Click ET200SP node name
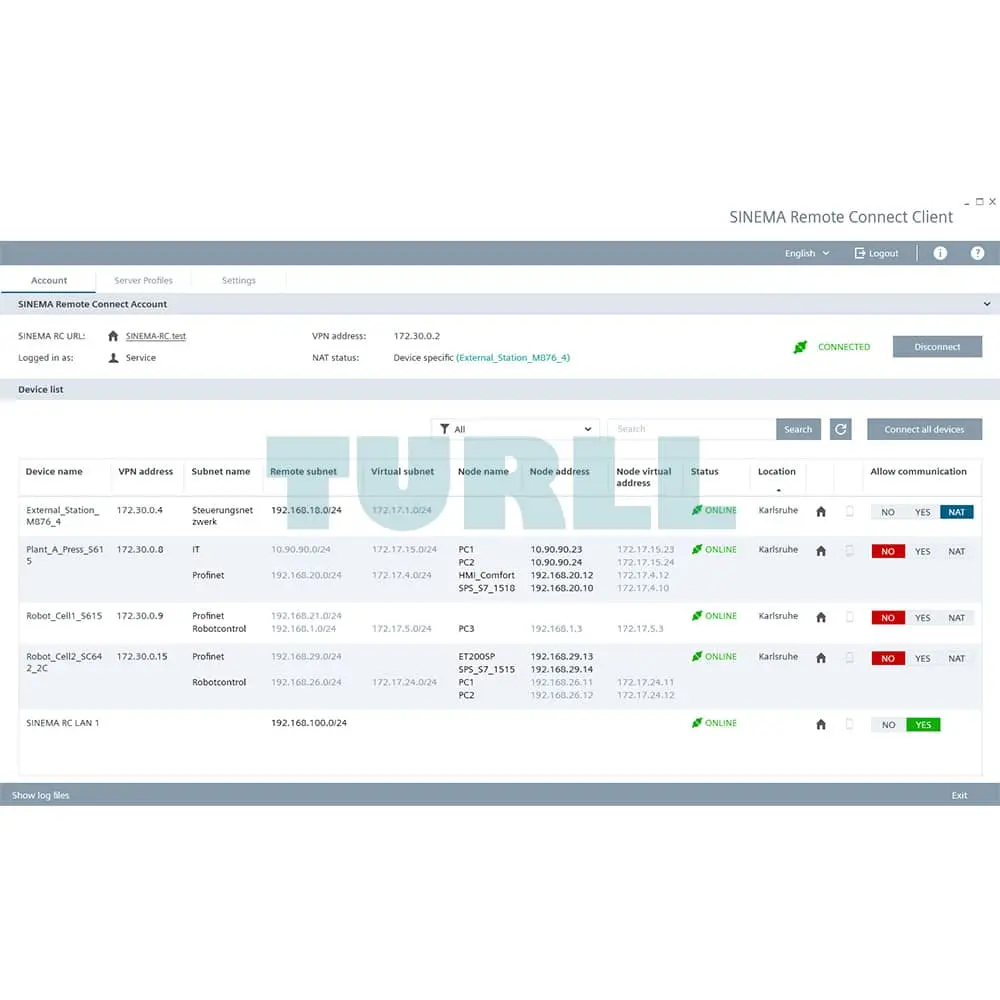1000x1000 pixels. pyautogui.click(x=476, y=656)
